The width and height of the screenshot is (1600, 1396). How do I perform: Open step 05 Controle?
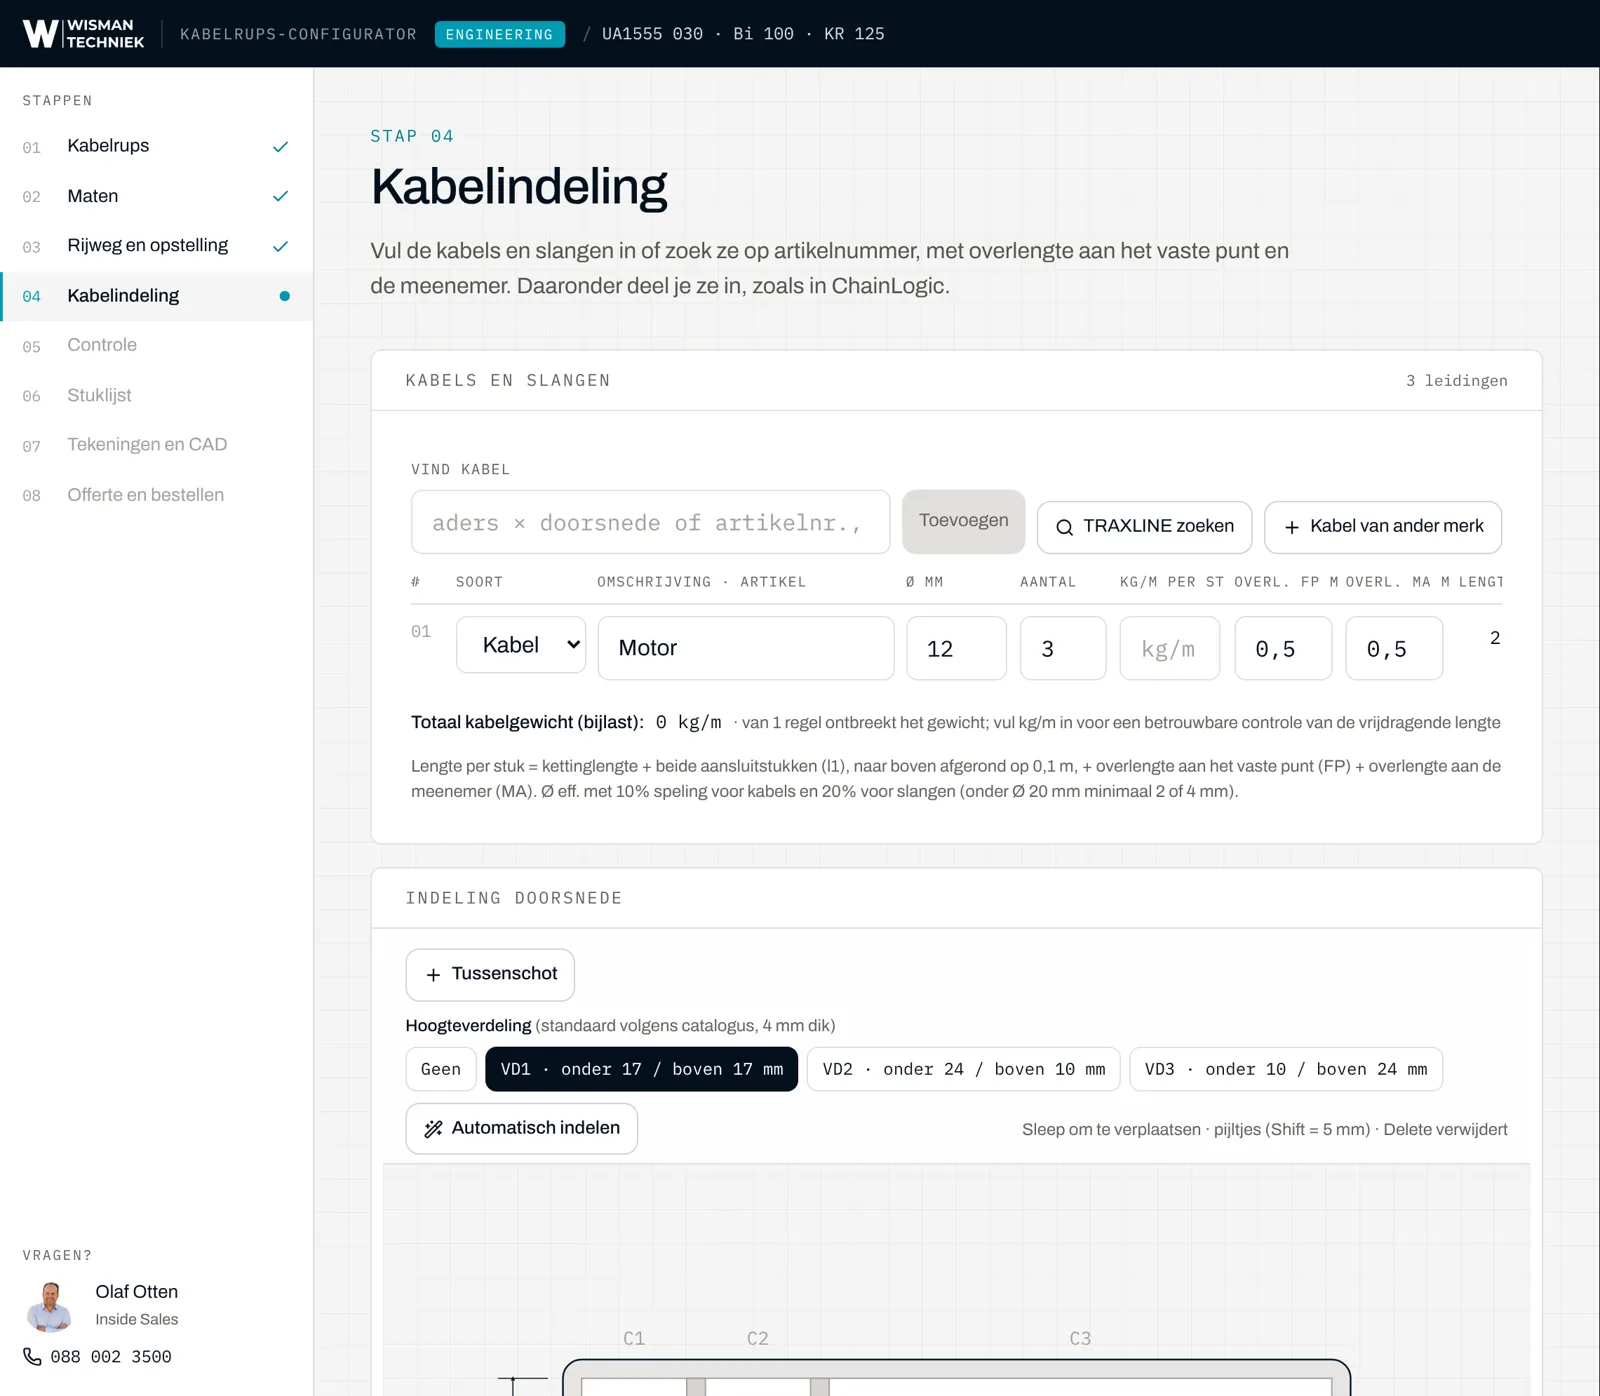157,345
